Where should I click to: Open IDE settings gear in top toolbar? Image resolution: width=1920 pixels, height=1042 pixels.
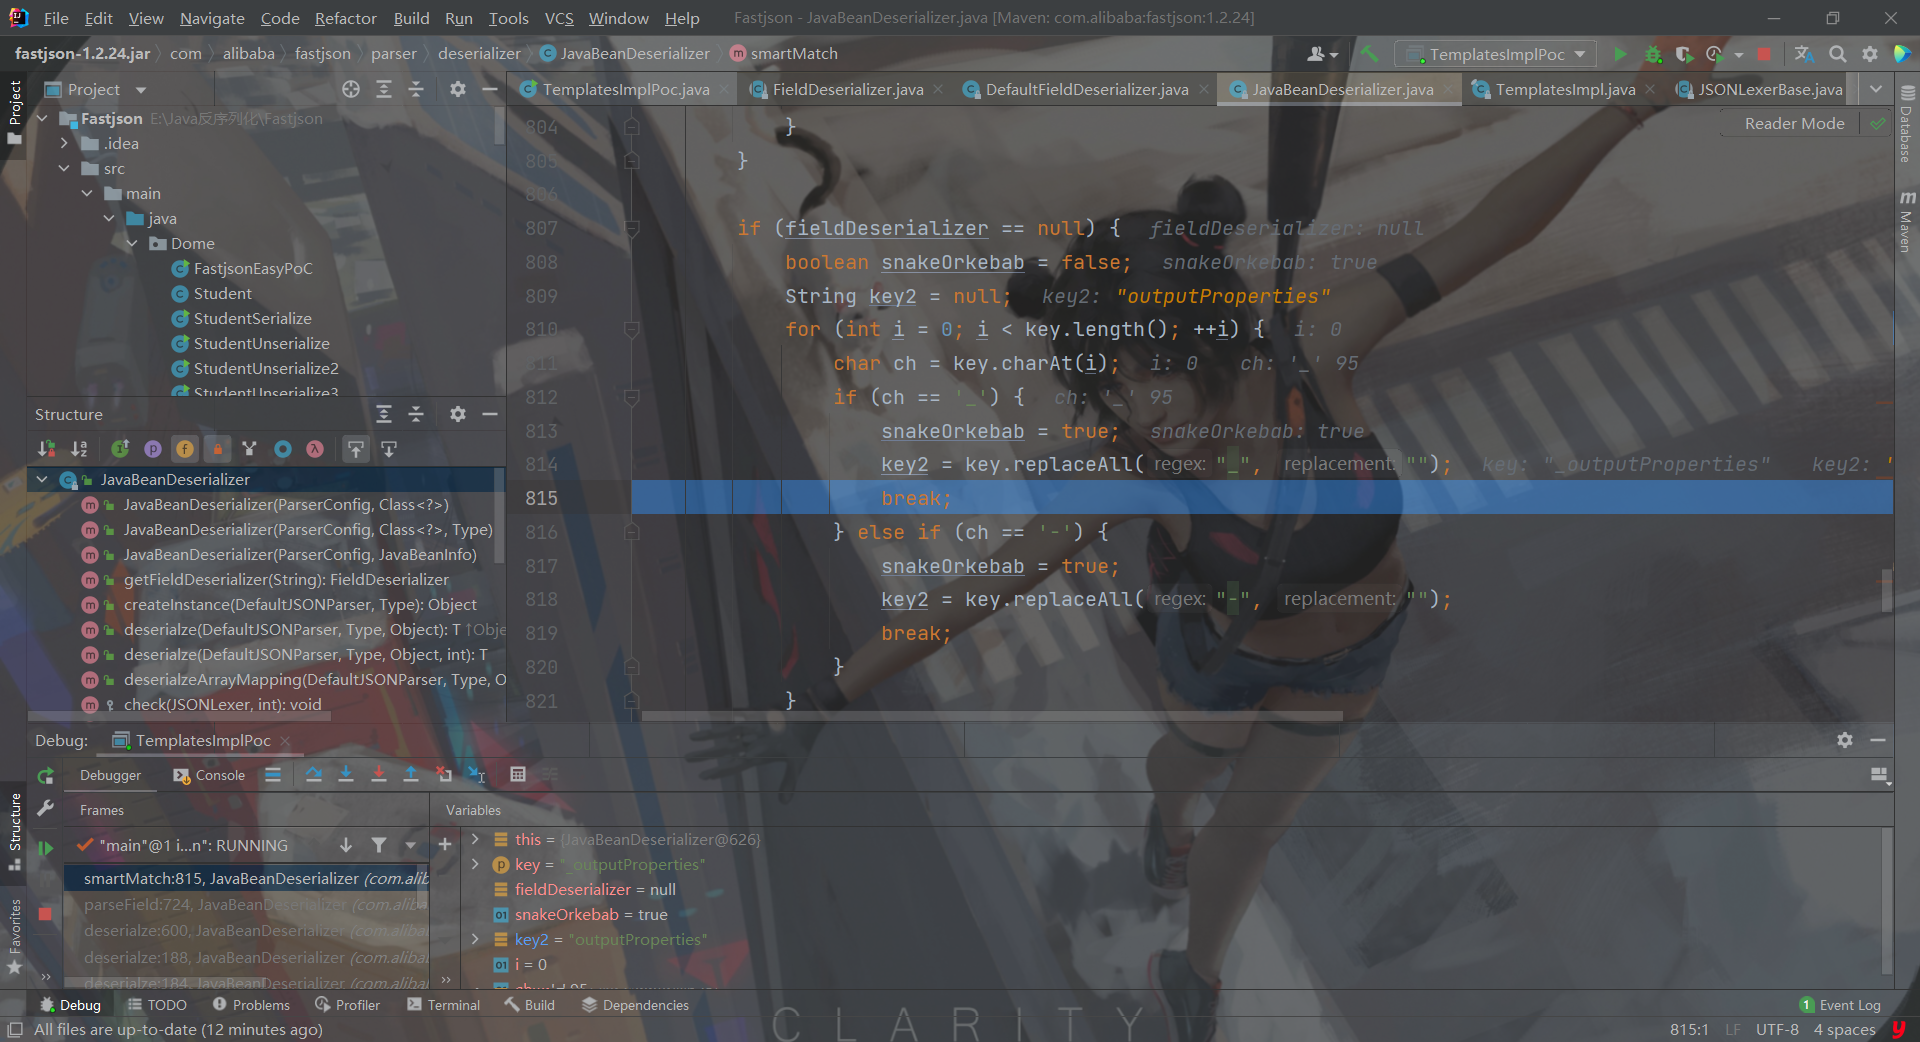click(1870, 54)
